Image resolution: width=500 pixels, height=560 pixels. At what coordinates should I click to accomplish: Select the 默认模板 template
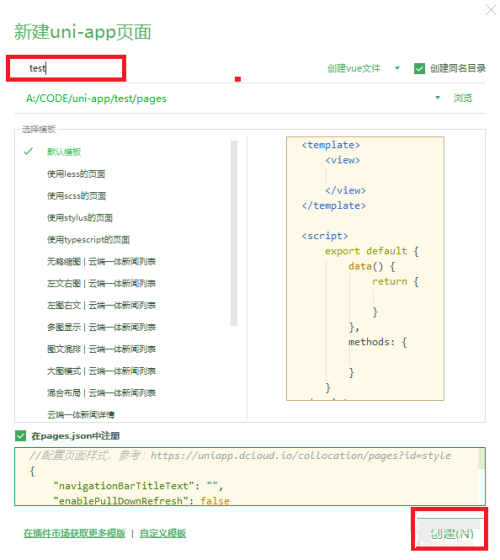[64, 152]
